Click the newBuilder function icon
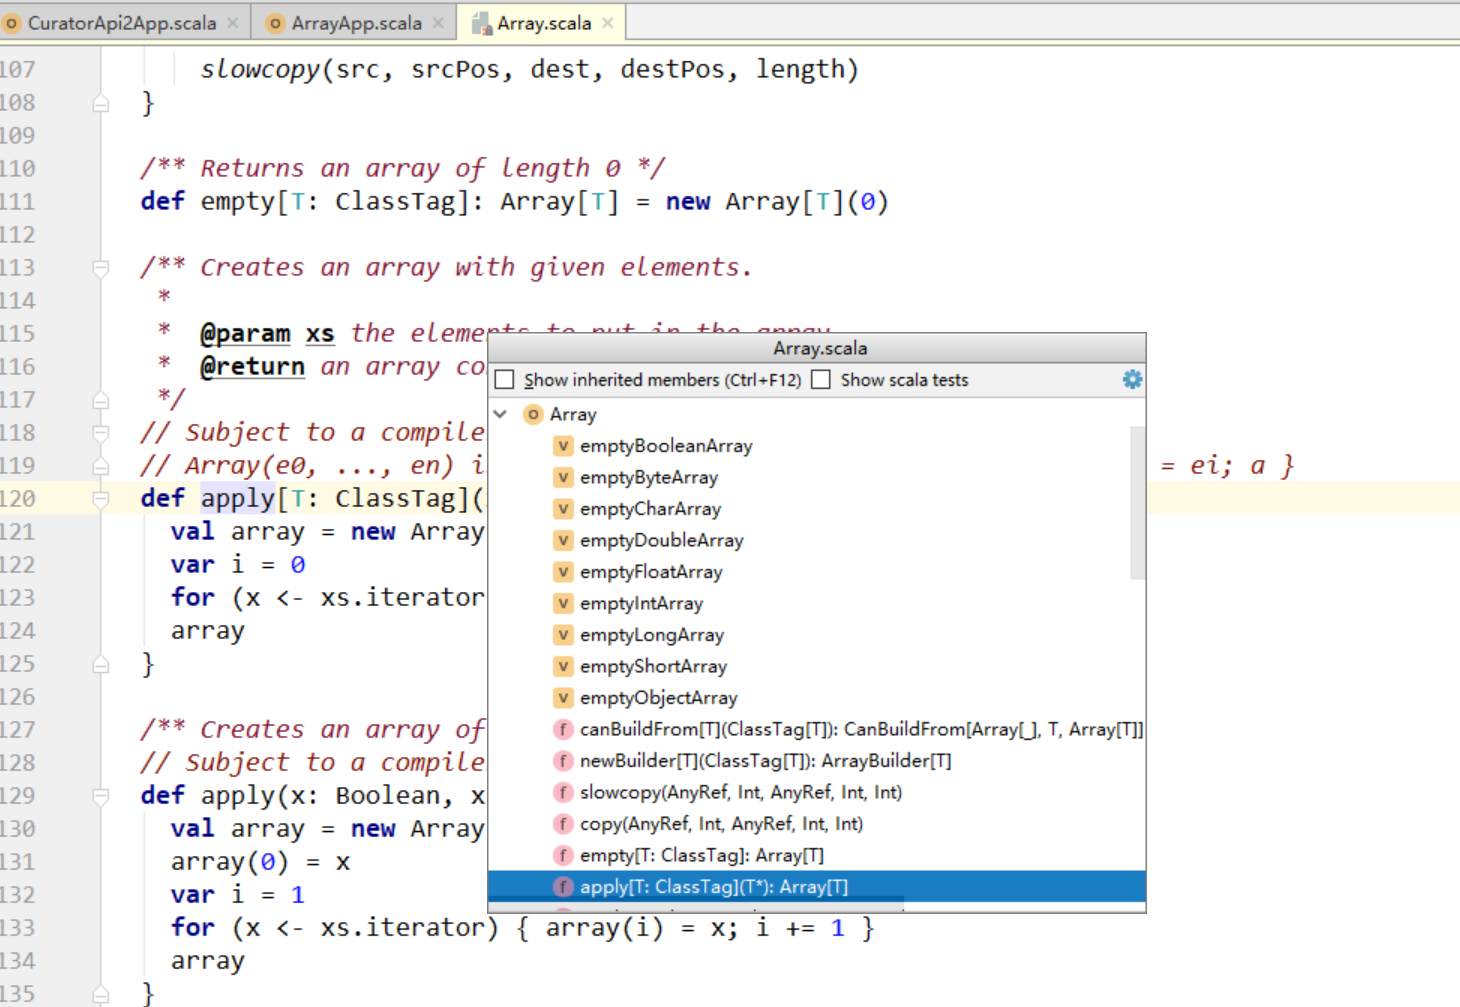This screenshot has height=1007, width=1460. [x=563, y=761]
